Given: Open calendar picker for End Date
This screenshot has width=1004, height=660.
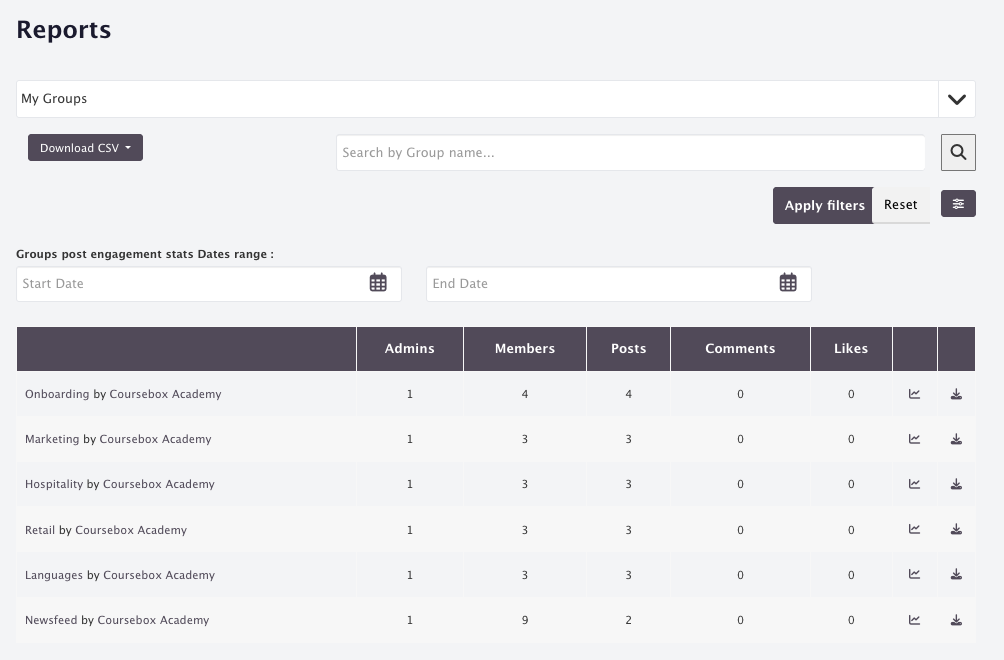Looking at the screenshot, I should pyautogui.click(x=788, y=282).
